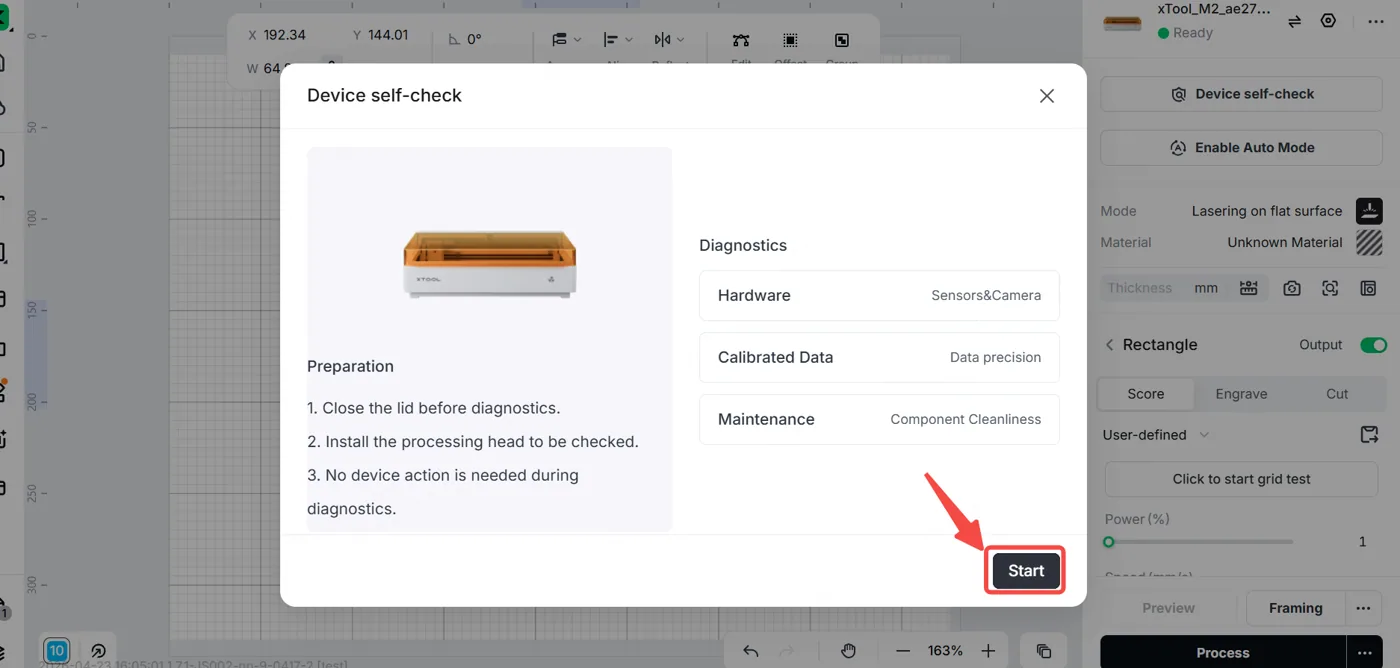1400x668 pixels.
Task: Go back using Rectangle chevron arrow
Action: pos(1109,345)
